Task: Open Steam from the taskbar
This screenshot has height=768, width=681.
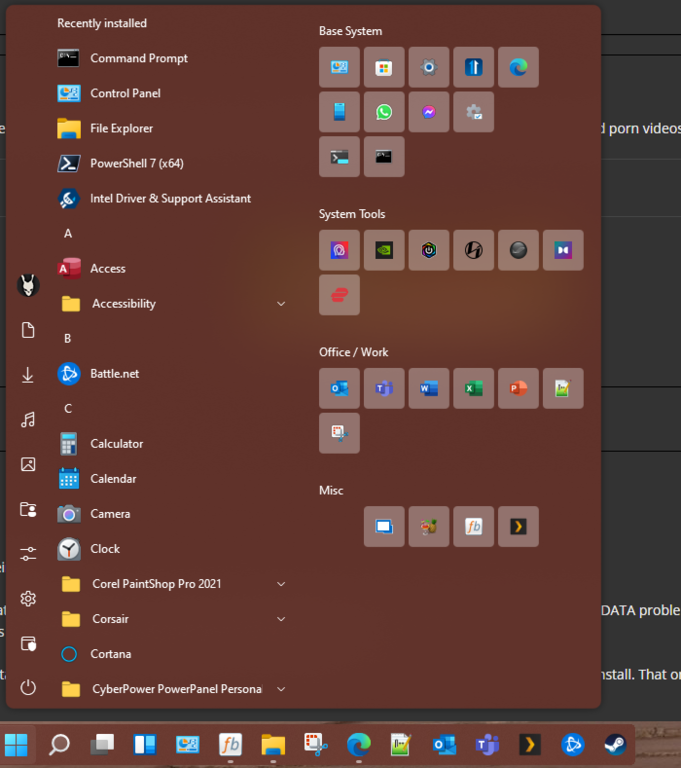Action: (615, 744)
